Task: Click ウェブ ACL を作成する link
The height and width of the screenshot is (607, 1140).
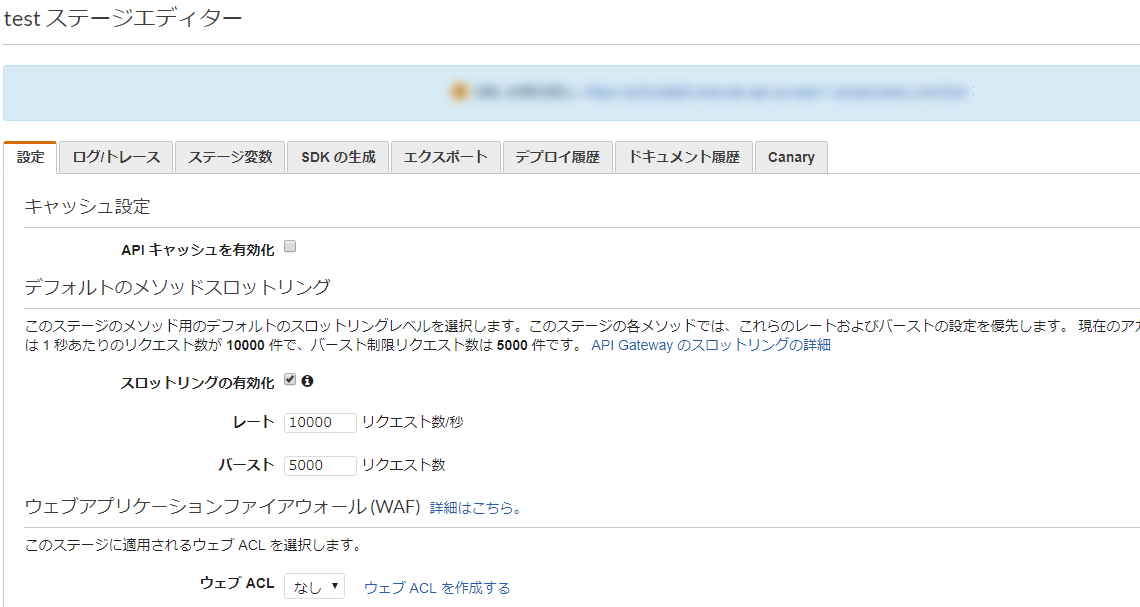Action: click(437, 587)
